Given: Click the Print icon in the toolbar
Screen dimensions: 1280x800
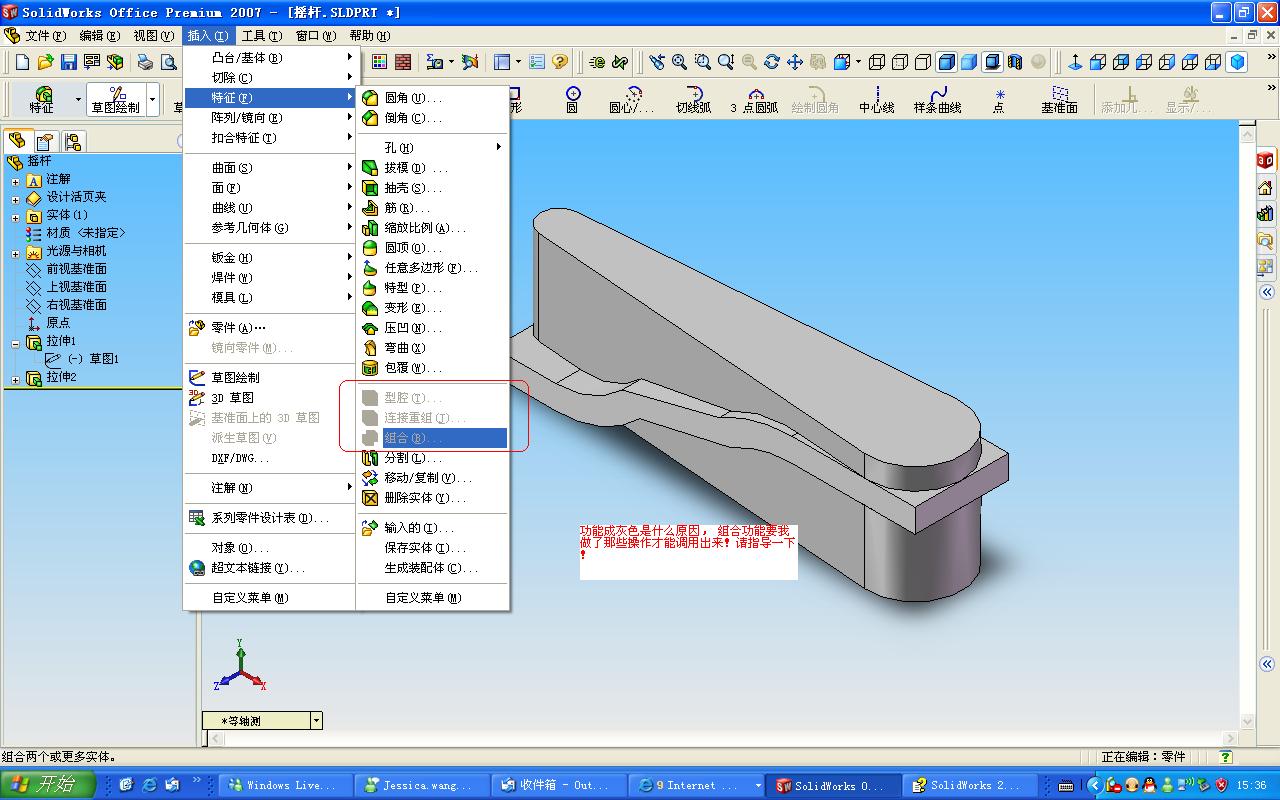Looking at the screenshot, I should click(x=145, y=62).
